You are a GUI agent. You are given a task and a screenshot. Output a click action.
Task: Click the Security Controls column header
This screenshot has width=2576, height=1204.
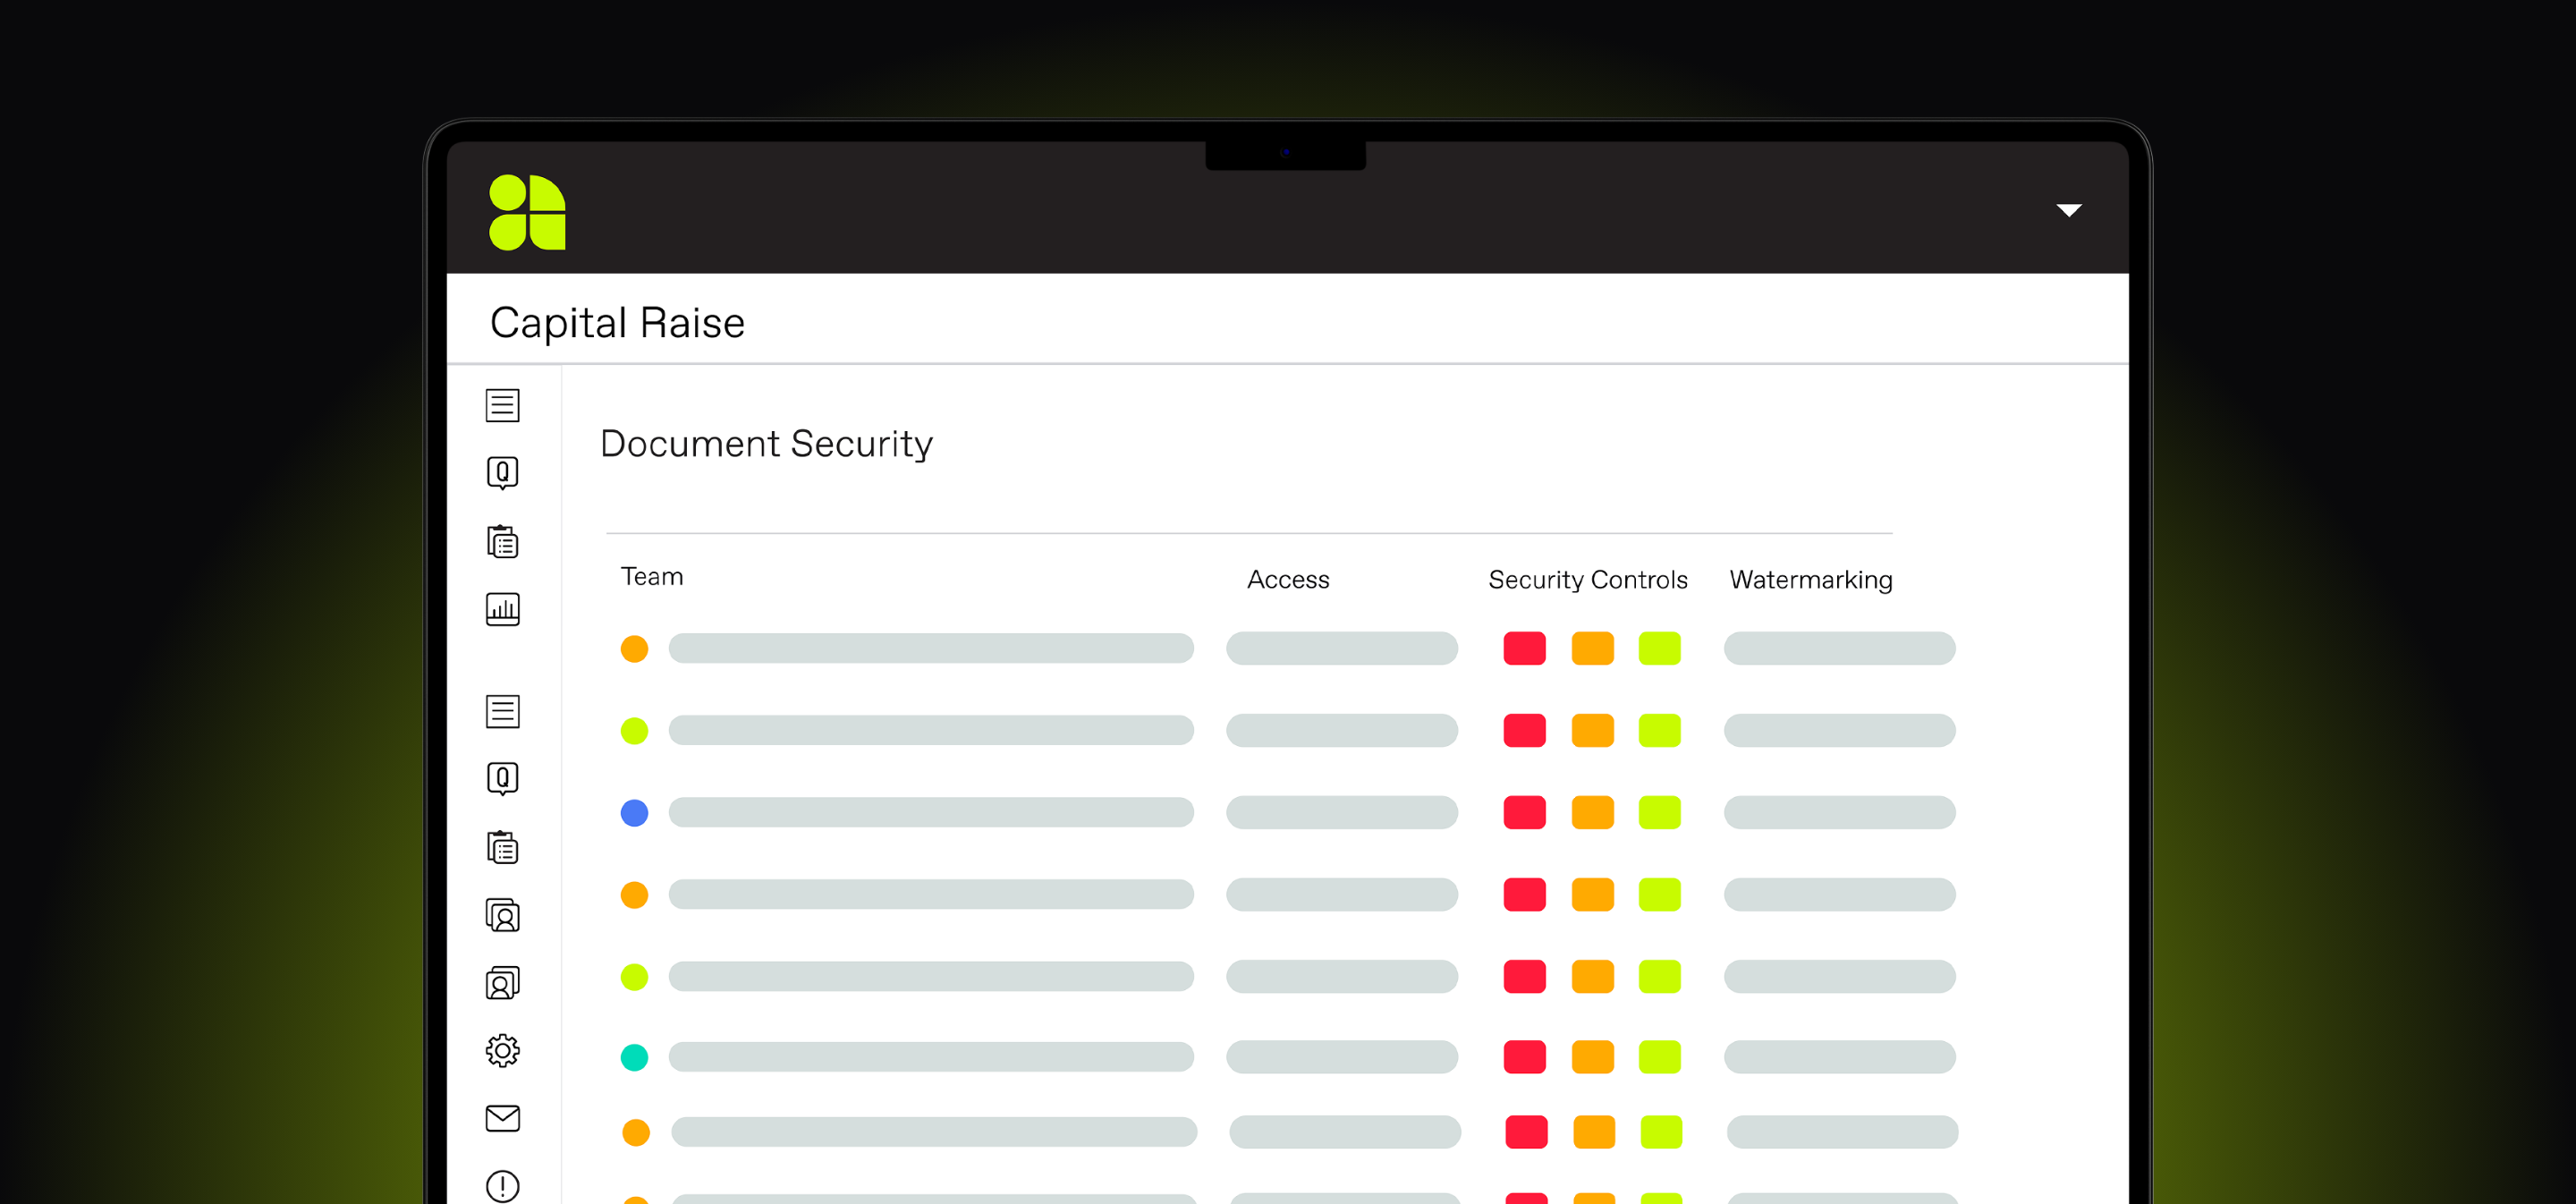tap(1587, 580)
